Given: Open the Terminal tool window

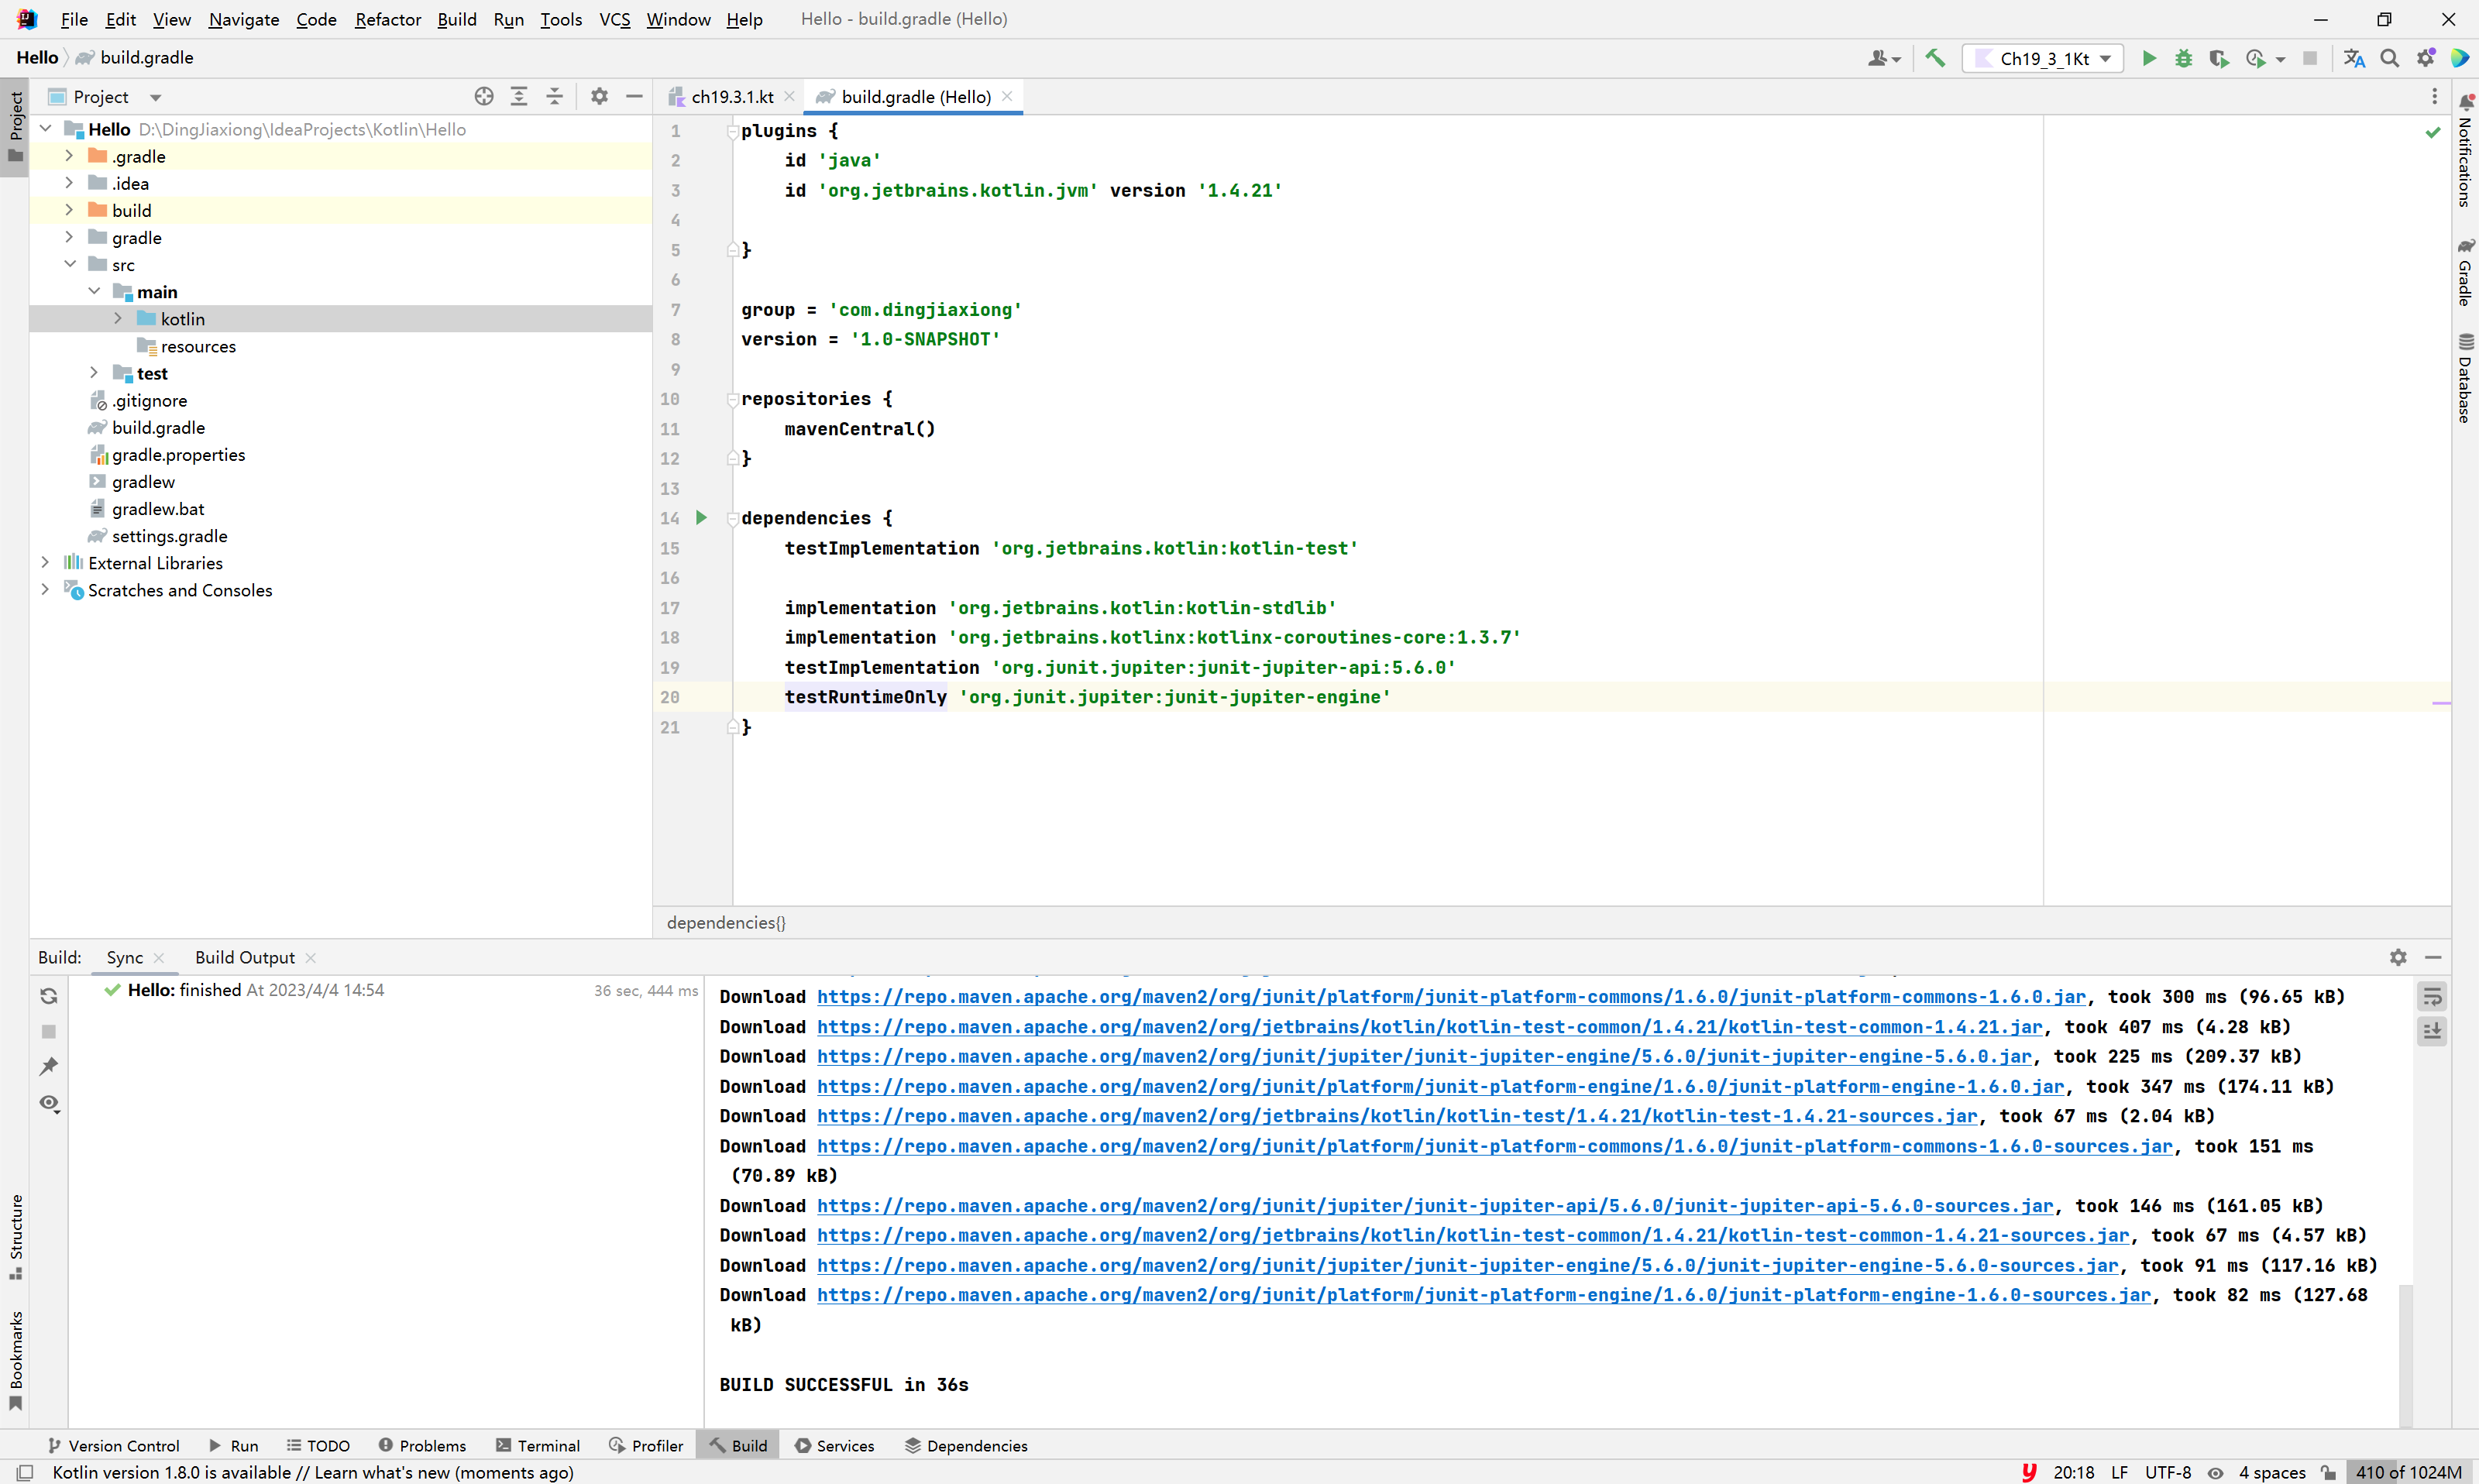Looking at the screenshot, I should click(x=537, y=1446).
